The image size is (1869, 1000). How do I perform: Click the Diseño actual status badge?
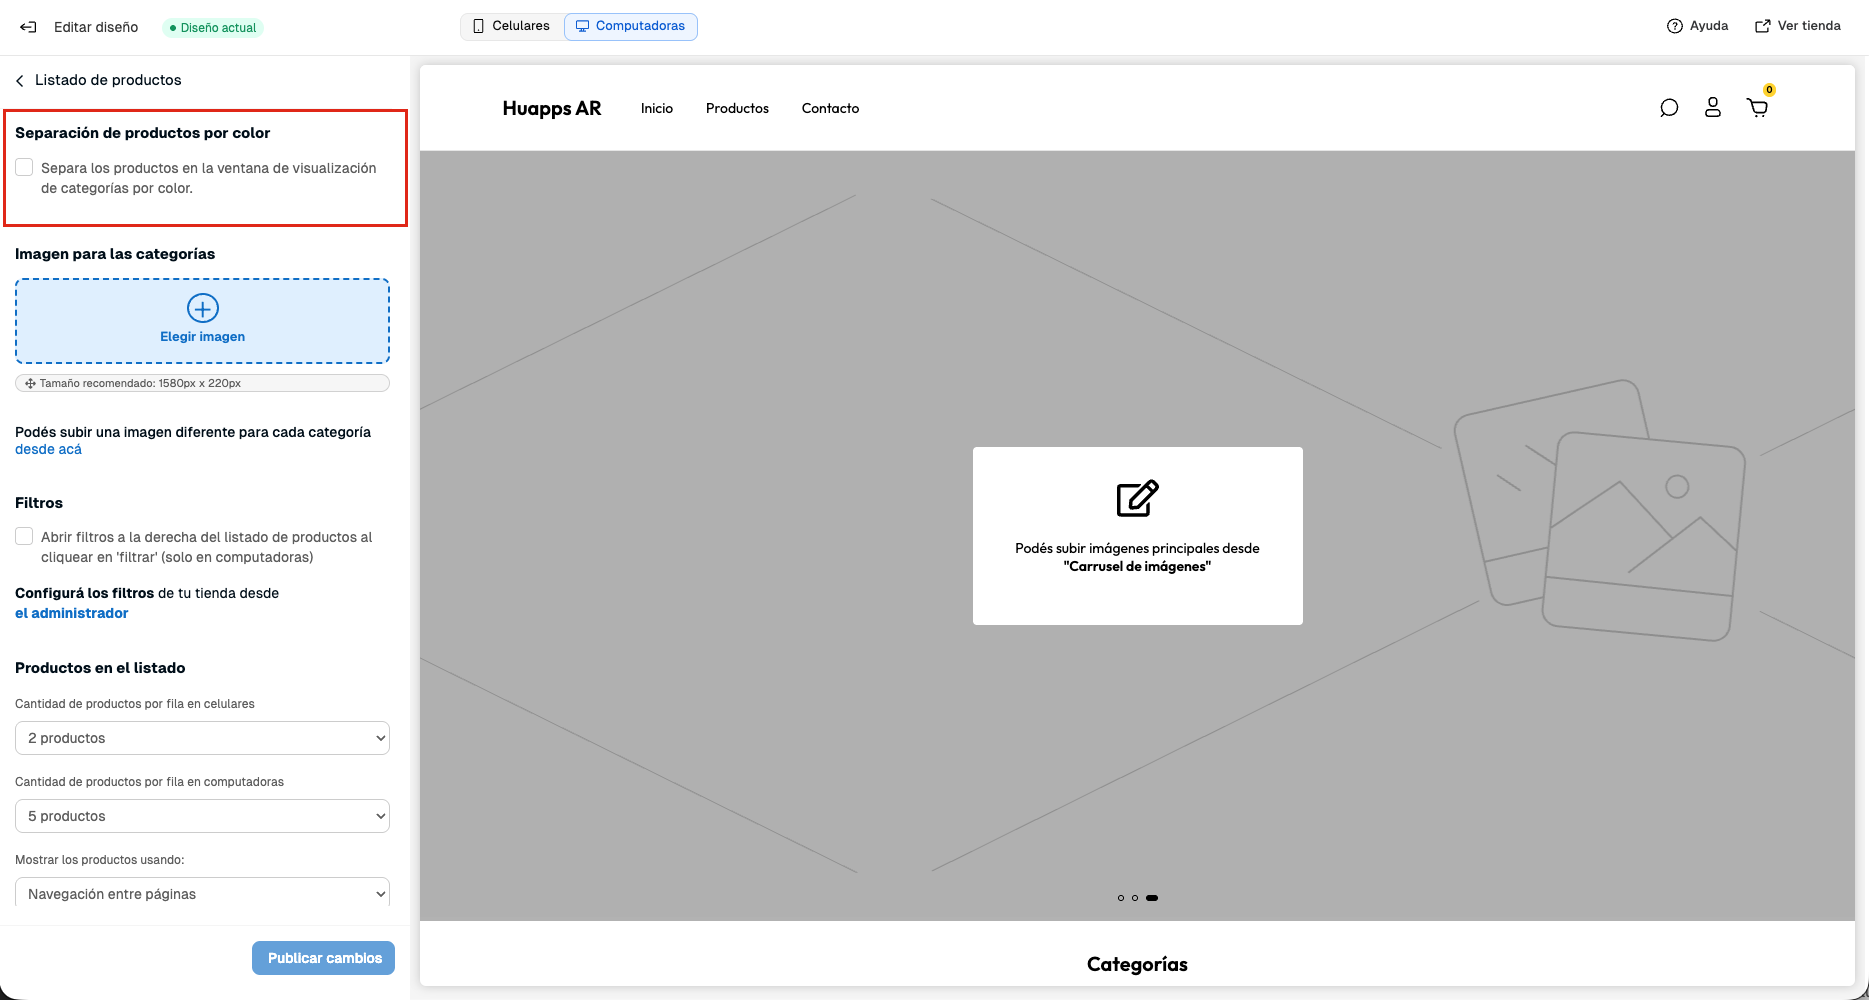(x=213, y=28)
